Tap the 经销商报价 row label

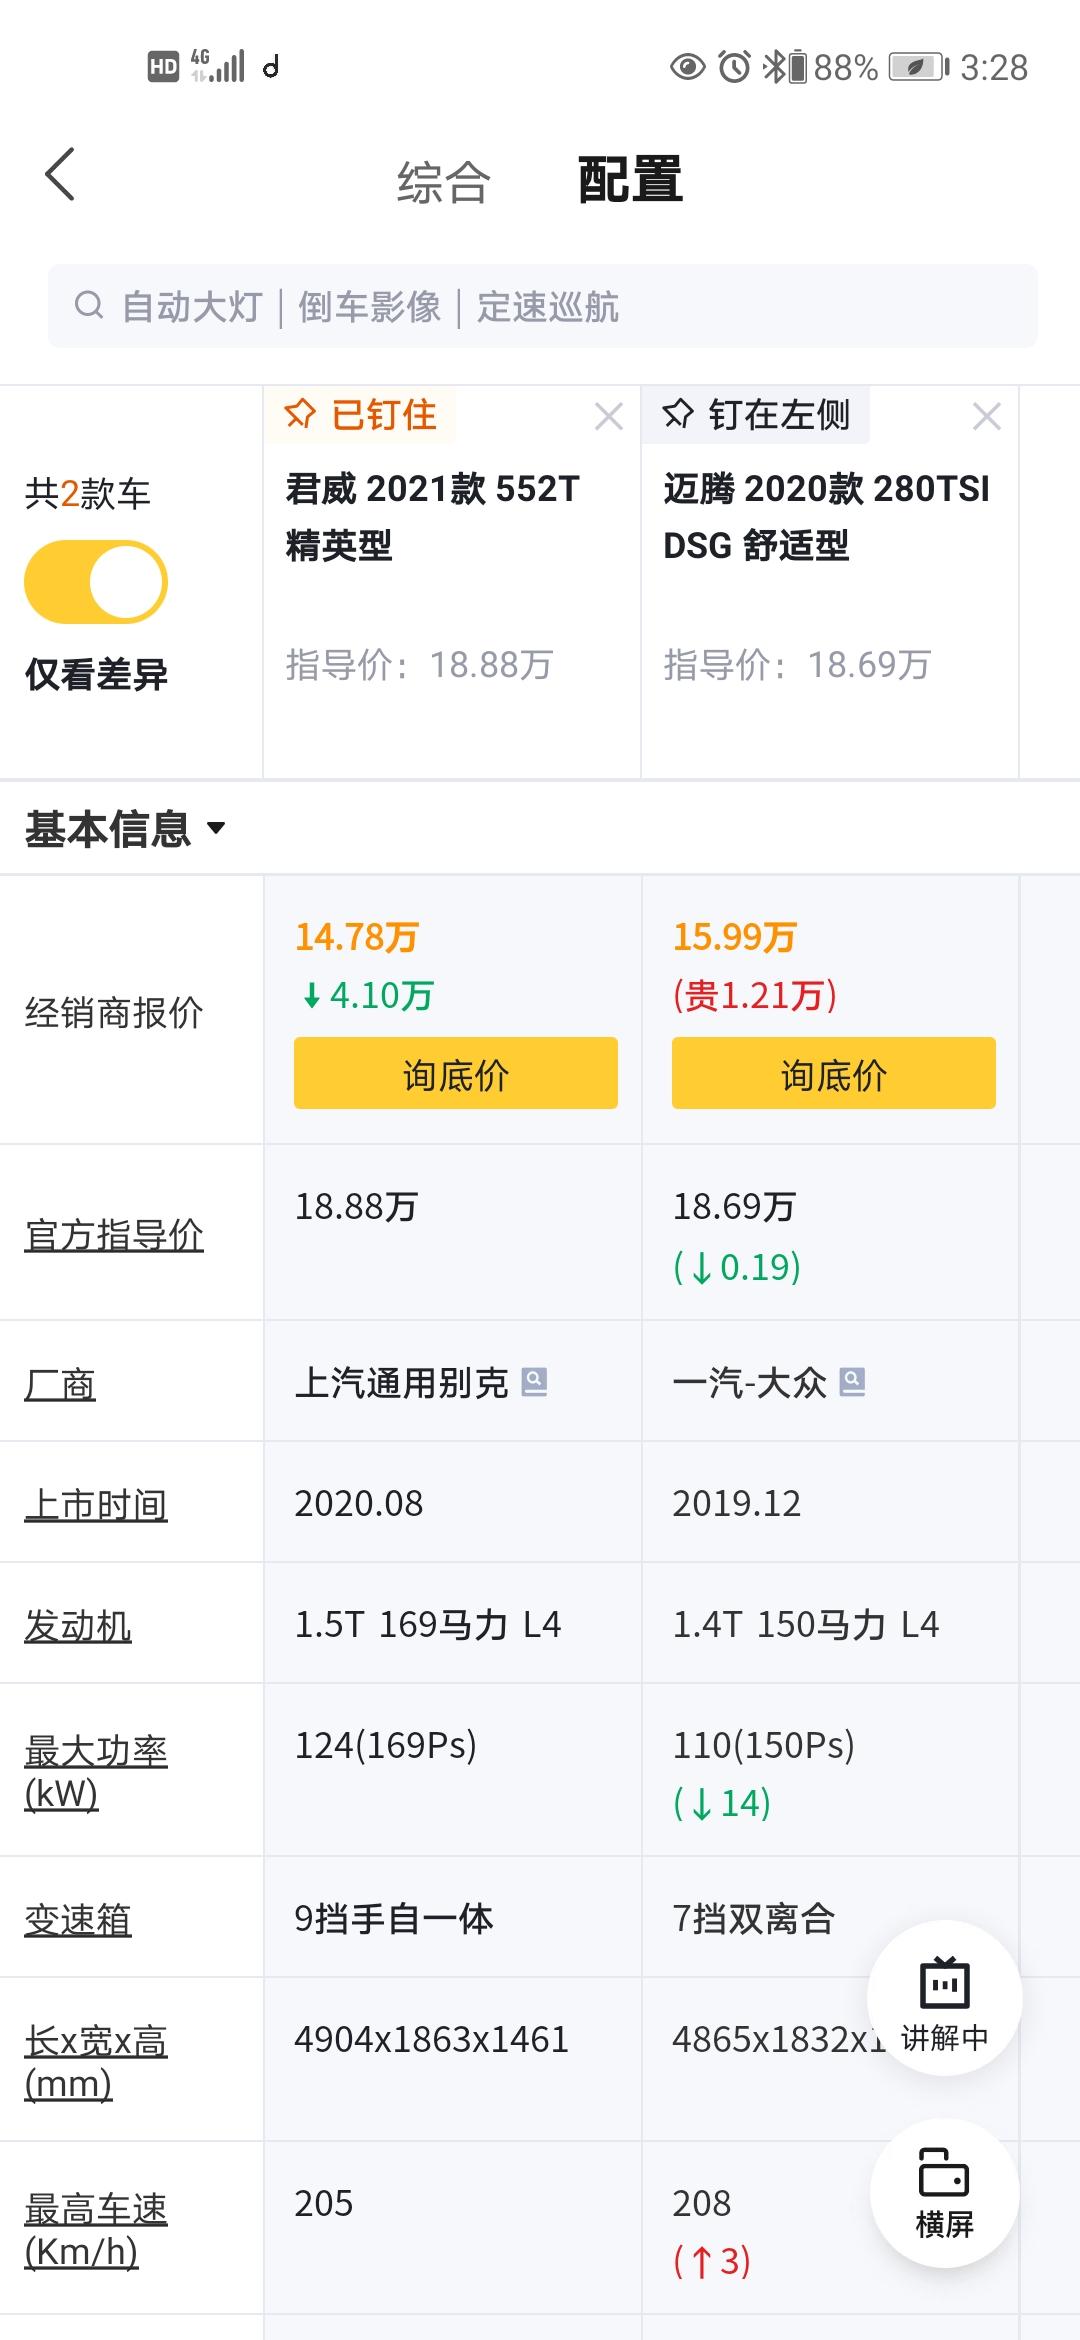coord(114,1012)
